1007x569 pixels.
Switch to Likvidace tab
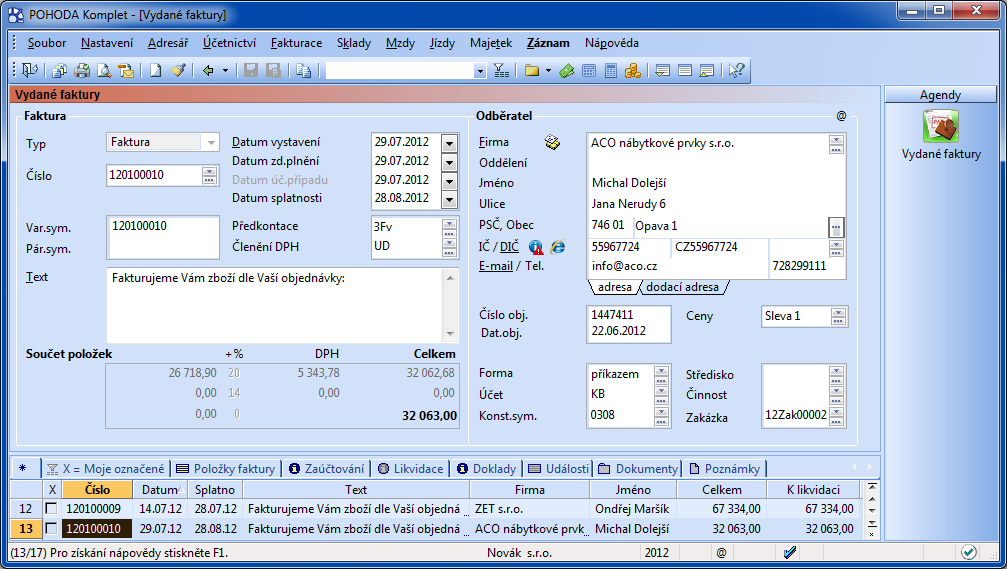[410, 469]
